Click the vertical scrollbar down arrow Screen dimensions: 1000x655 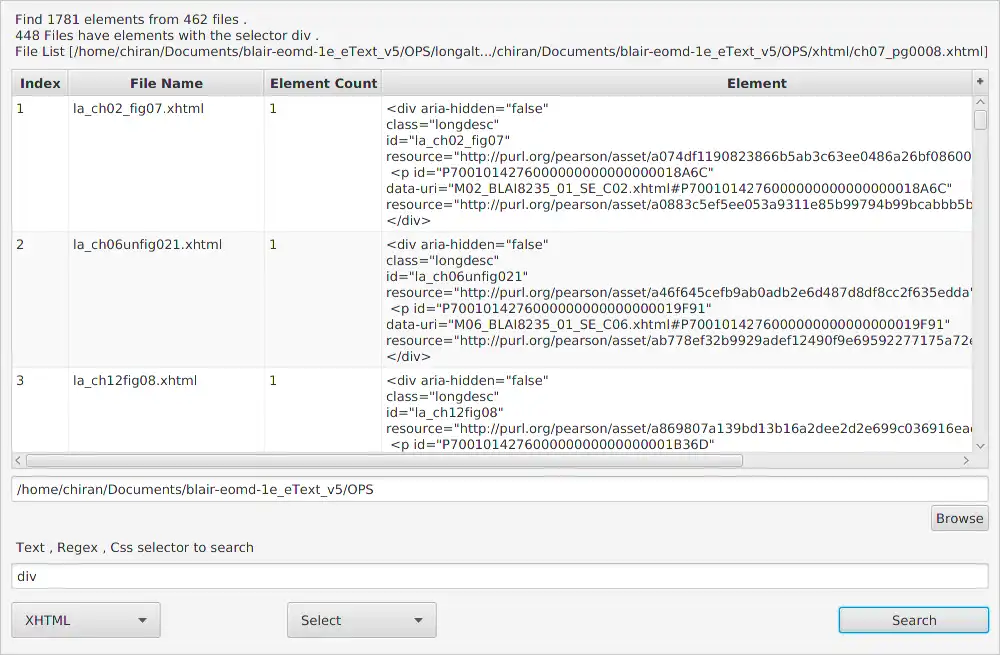980,445
